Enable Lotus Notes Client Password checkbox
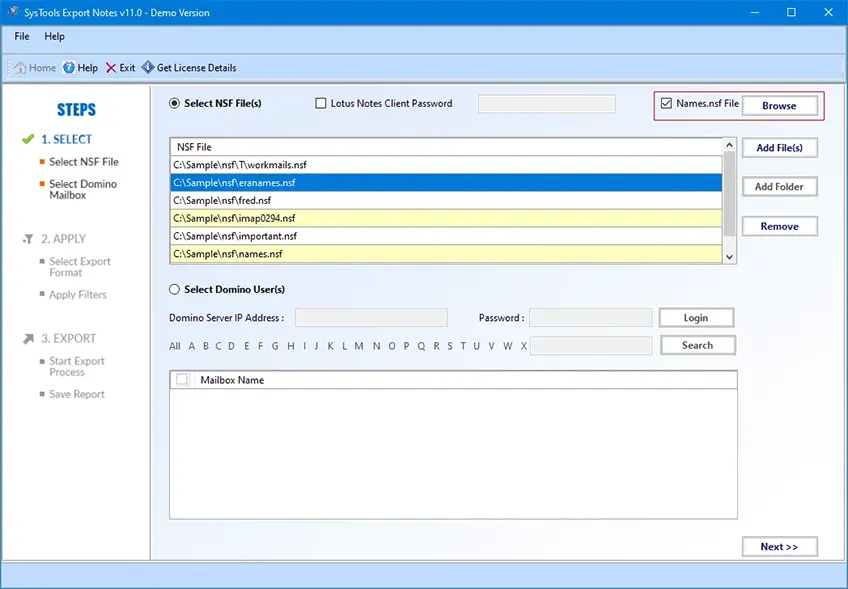This screenshot has height=589, width=848. [321, 103]
